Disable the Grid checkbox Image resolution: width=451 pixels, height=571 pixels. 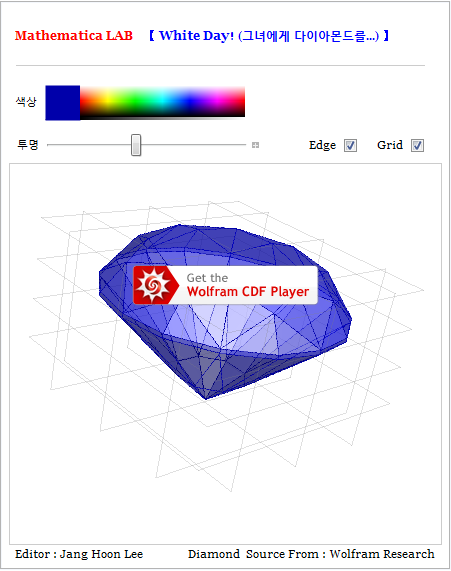[417, 145]
